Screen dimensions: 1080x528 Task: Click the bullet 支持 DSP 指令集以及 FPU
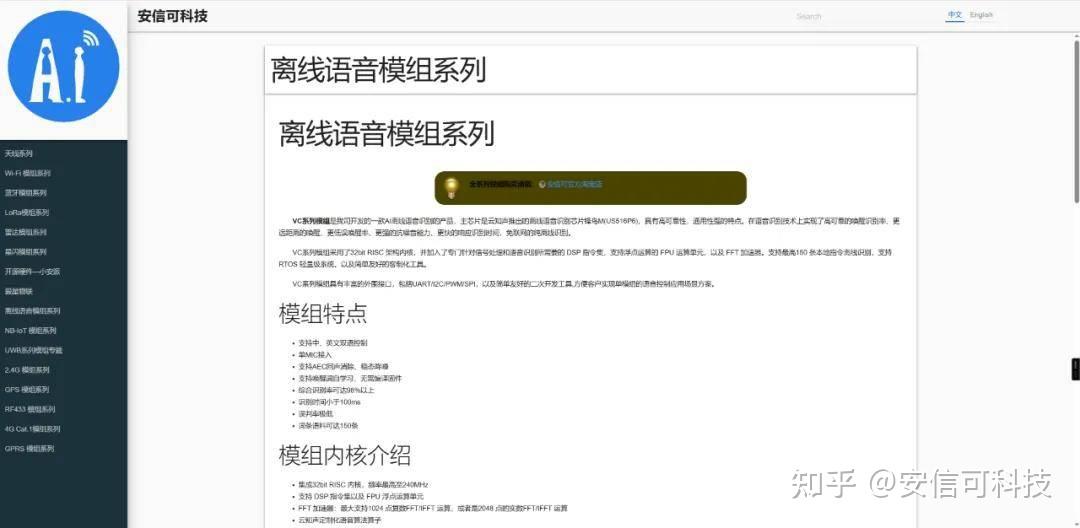click(360, 496)
